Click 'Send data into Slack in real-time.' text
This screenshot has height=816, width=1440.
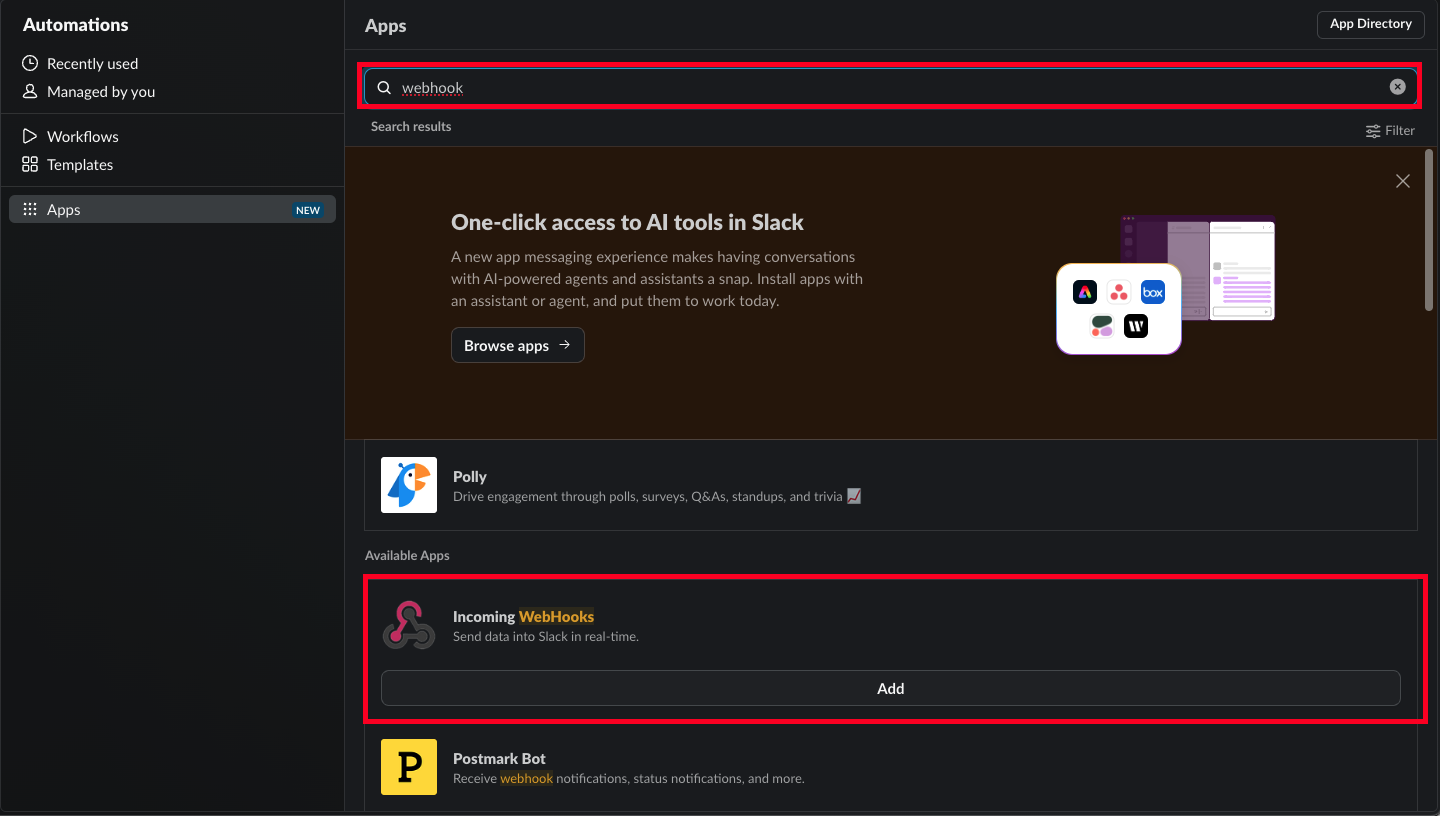click(x=546, y=636)
